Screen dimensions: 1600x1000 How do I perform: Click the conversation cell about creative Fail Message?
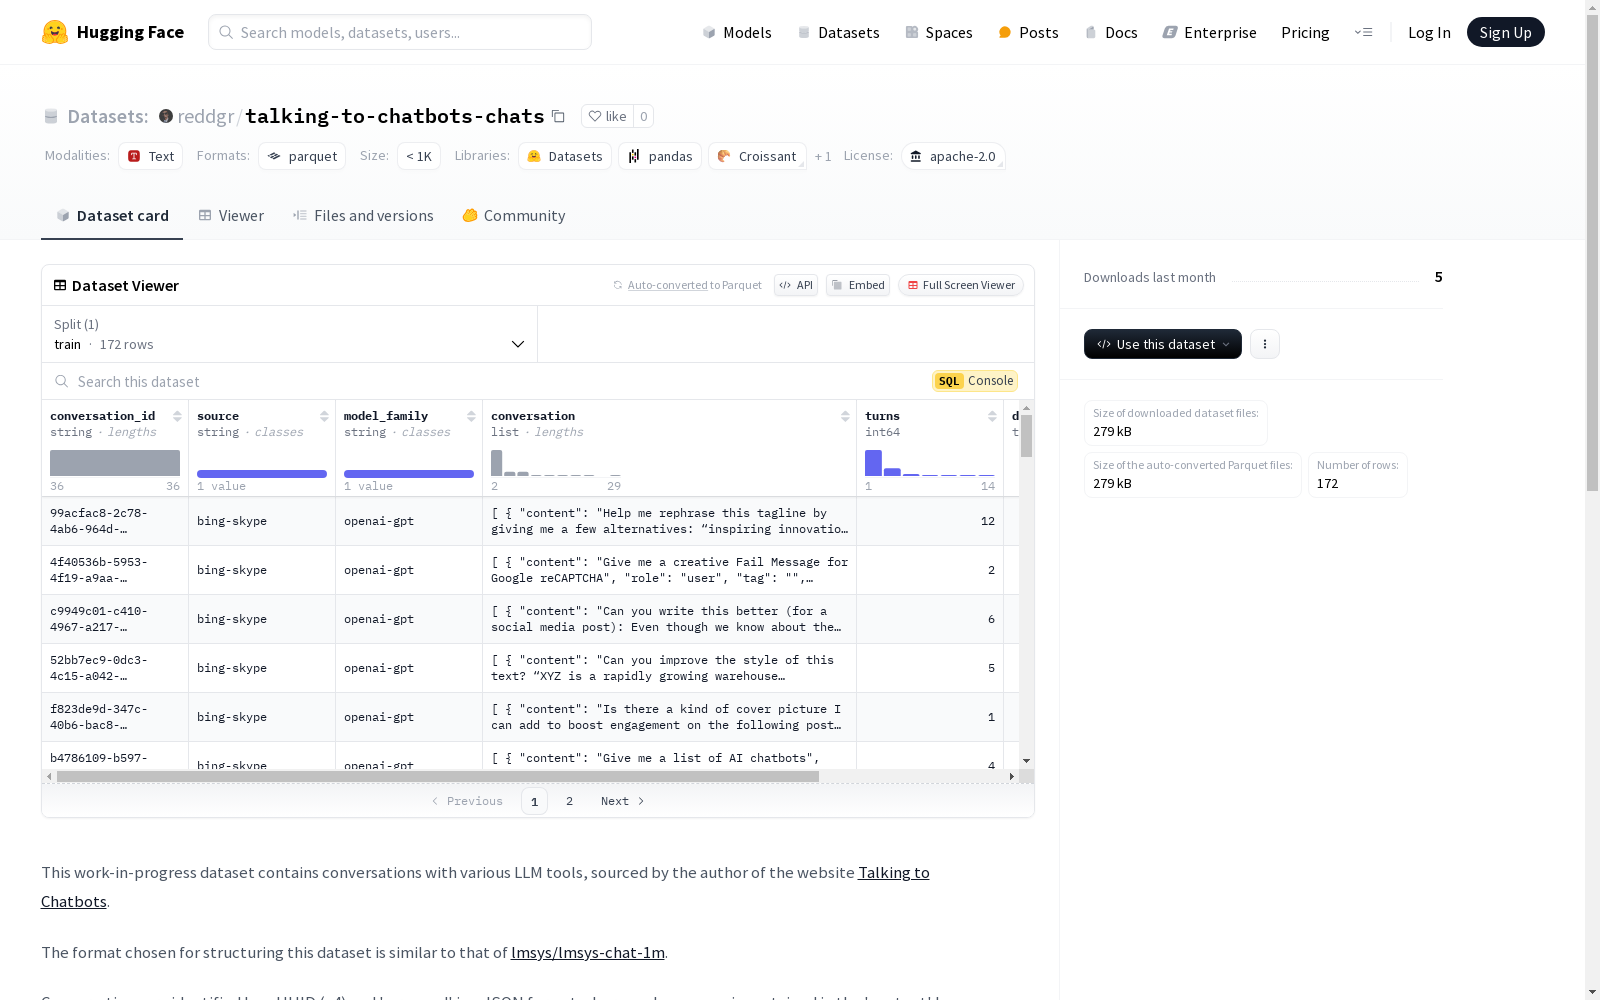[x=669, y=570]
